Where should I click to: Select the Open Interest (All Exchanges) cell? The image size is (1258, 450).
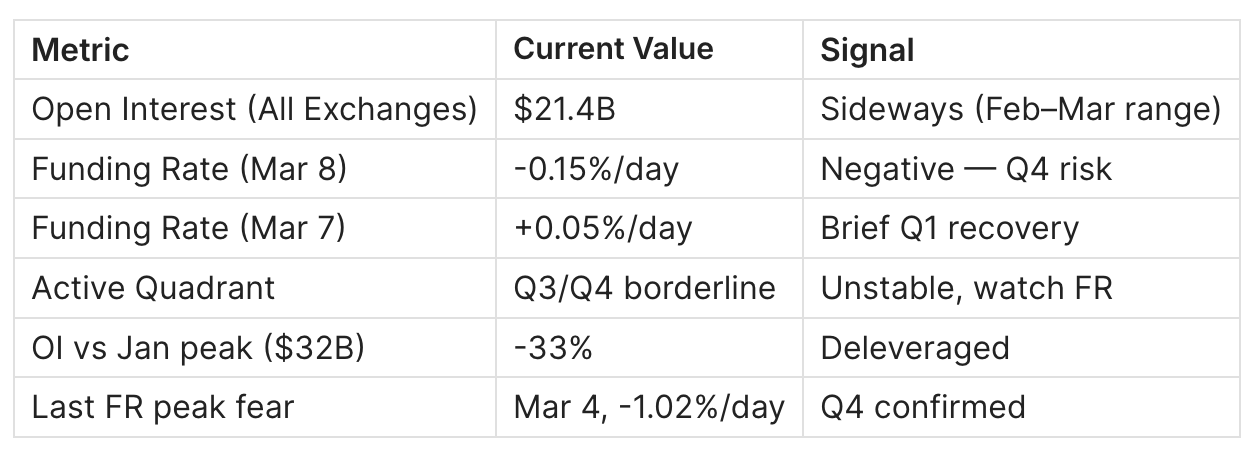click(x=254, y=110)
